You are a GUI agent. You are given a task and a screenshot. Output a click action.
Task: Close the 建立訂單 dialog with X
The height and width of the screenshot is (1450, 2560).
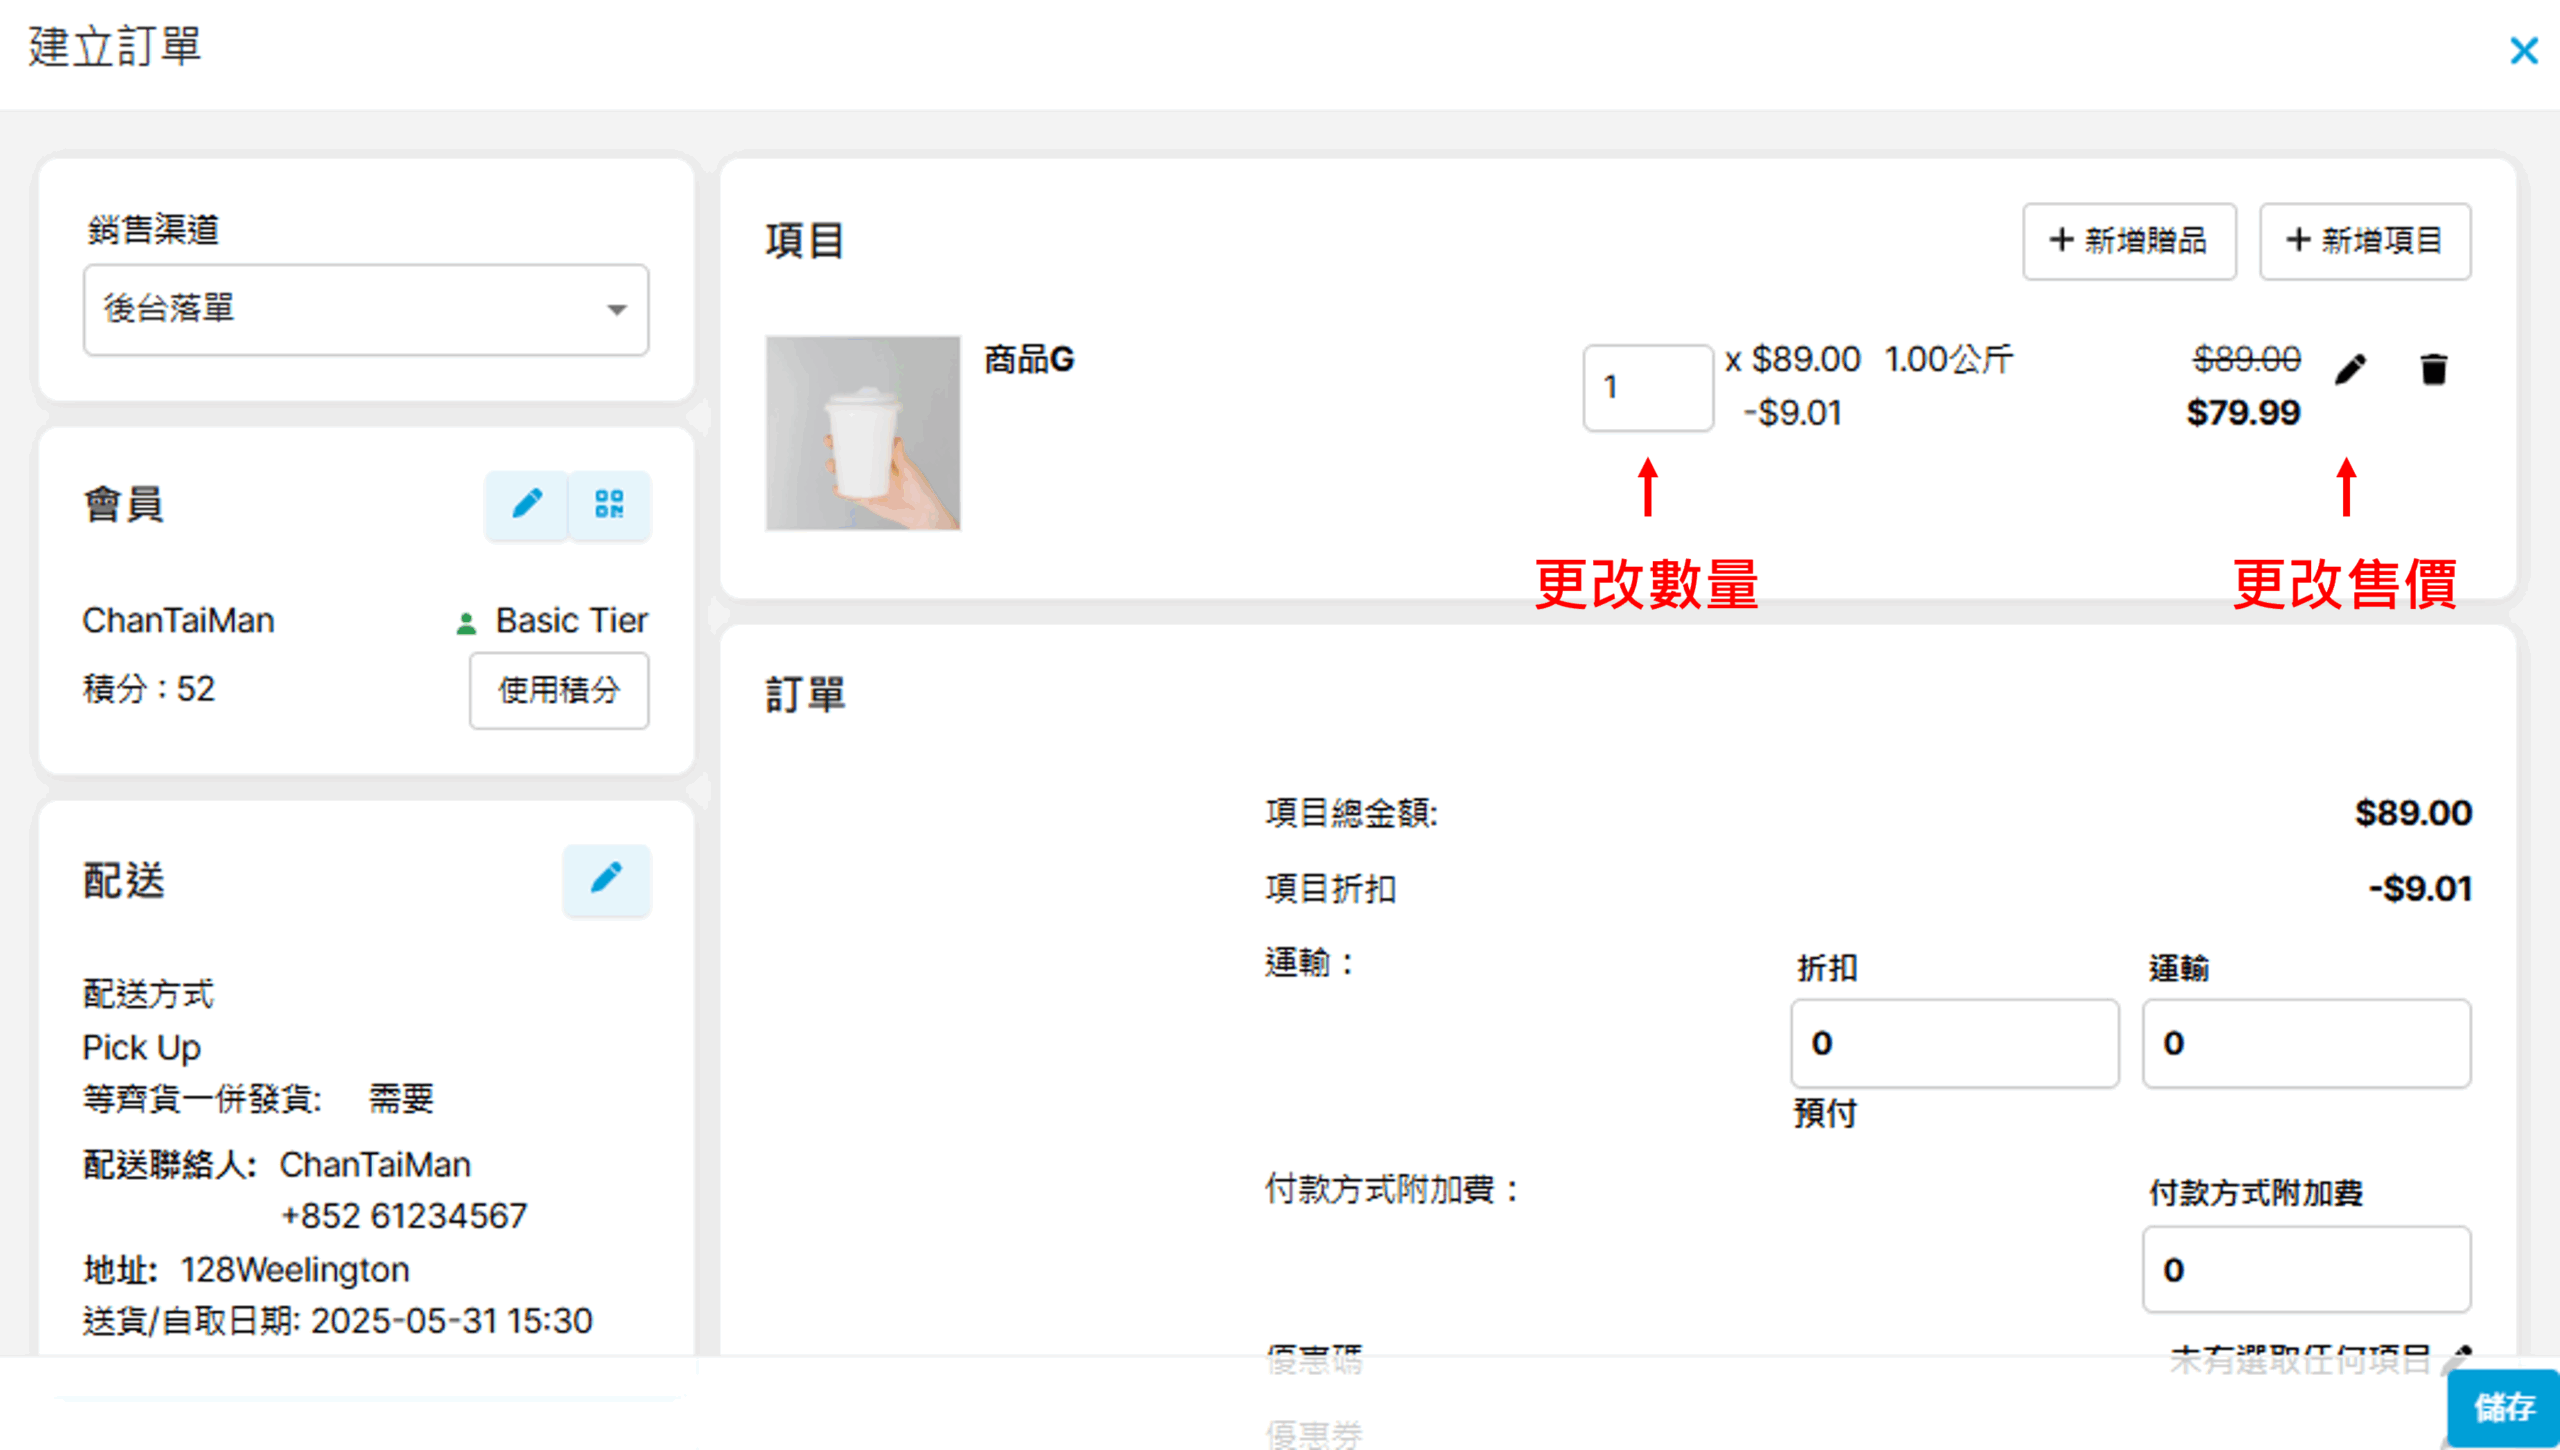(x=2523, y=50)
